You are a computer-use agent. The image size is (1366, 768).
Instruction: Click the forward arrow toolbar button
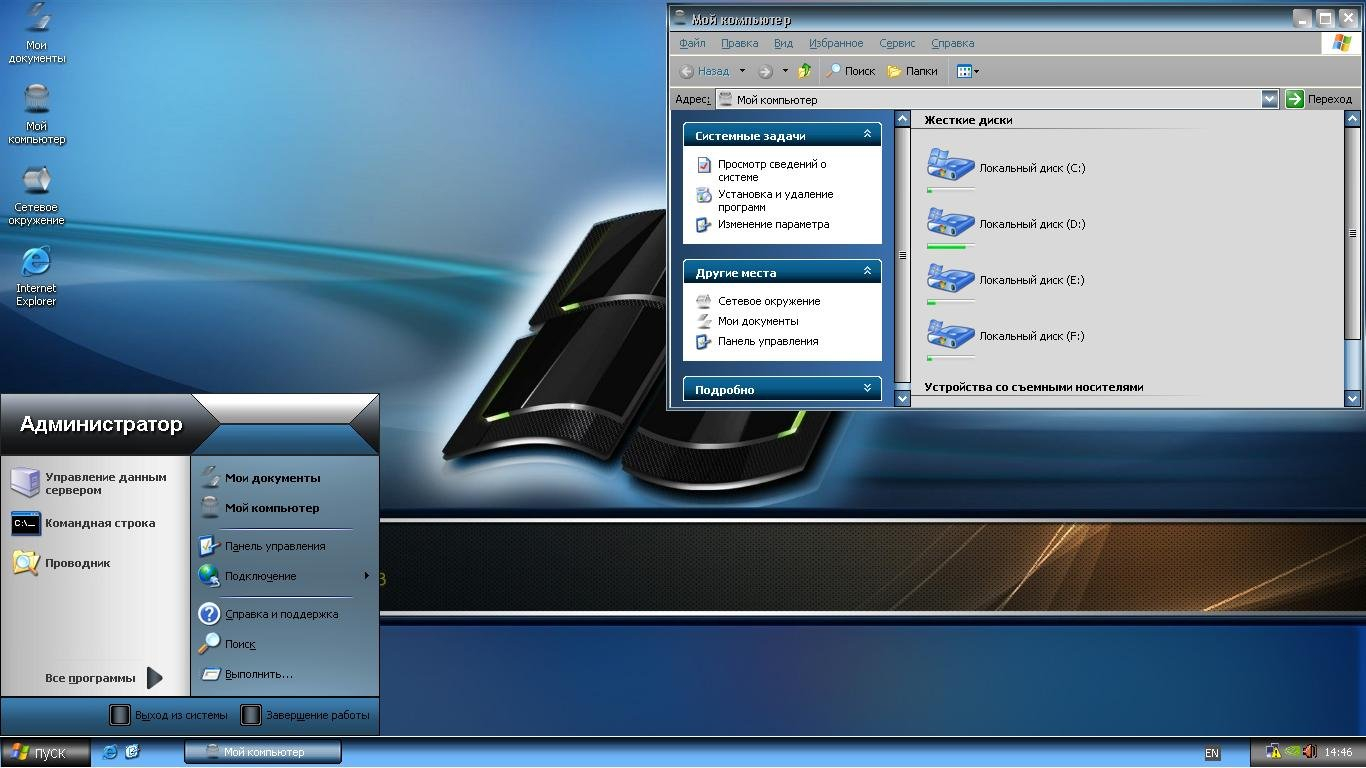765,71
